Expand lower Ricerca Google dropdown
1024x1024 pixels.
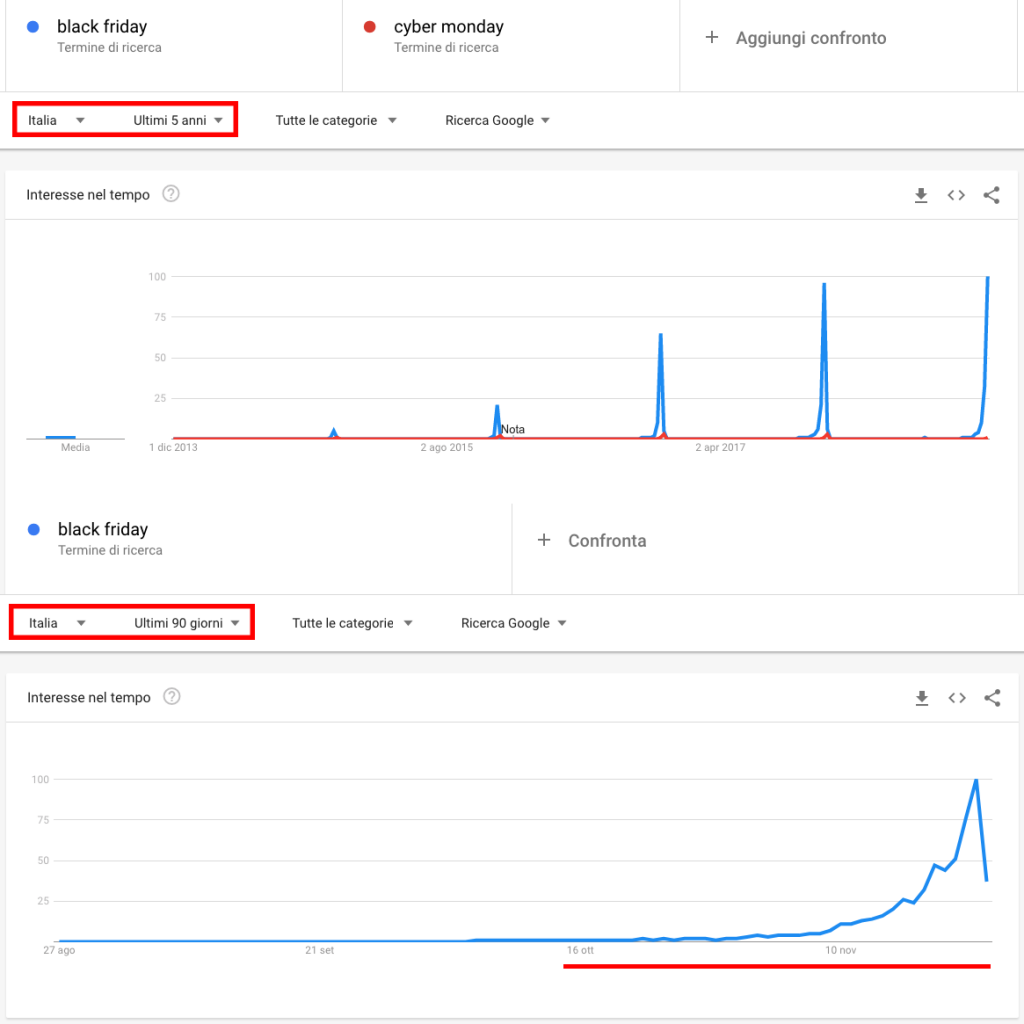coord(513,623)
